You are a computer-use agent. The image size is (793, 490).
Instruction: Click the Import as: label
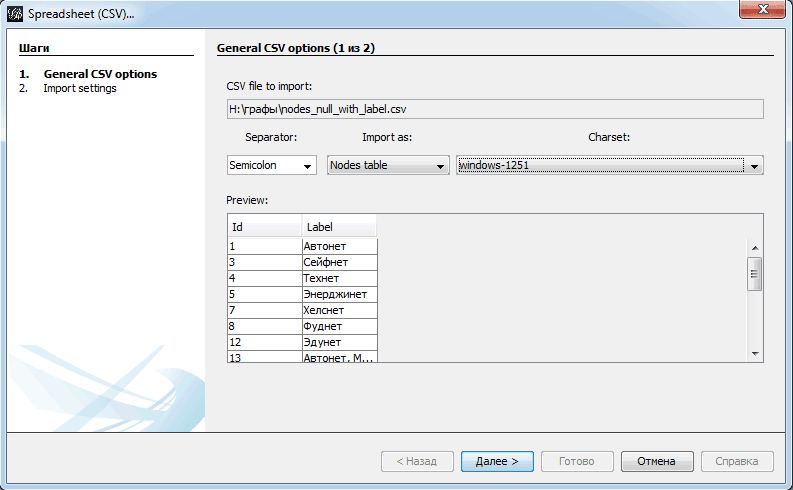387,137
